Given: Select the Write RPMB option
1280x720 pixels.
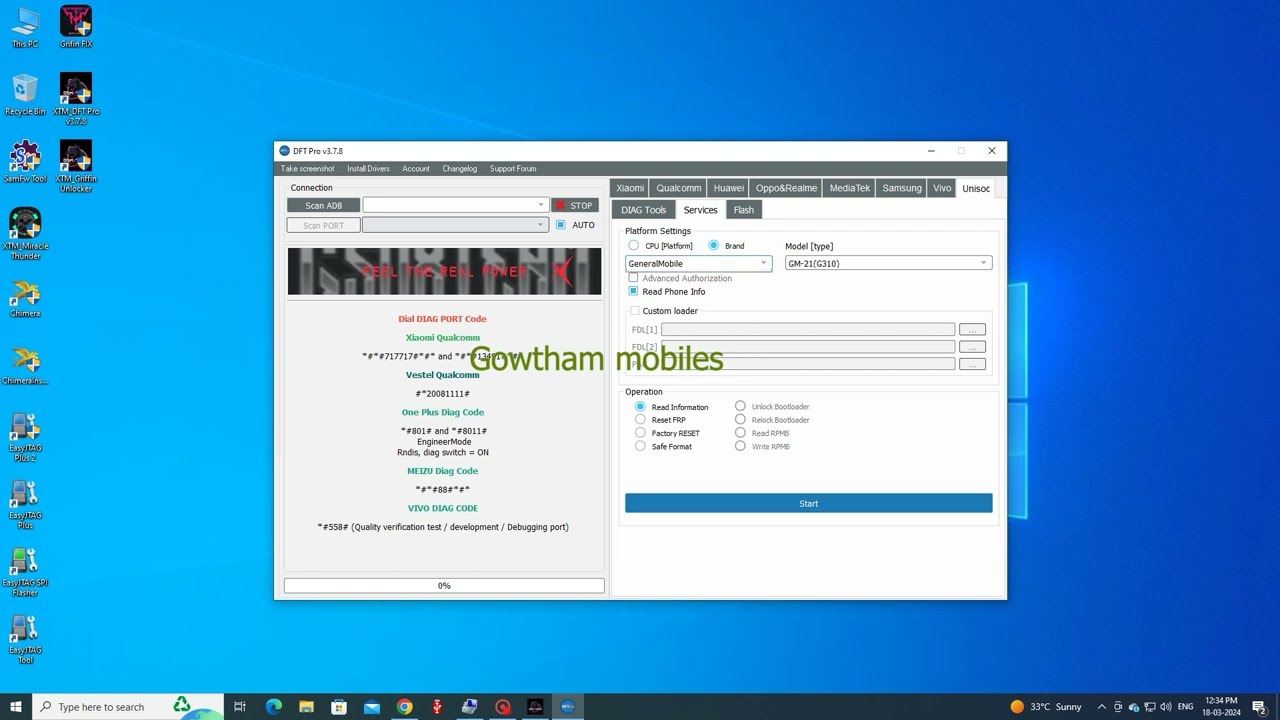Looking at the screenshot, I should [740, 446].
